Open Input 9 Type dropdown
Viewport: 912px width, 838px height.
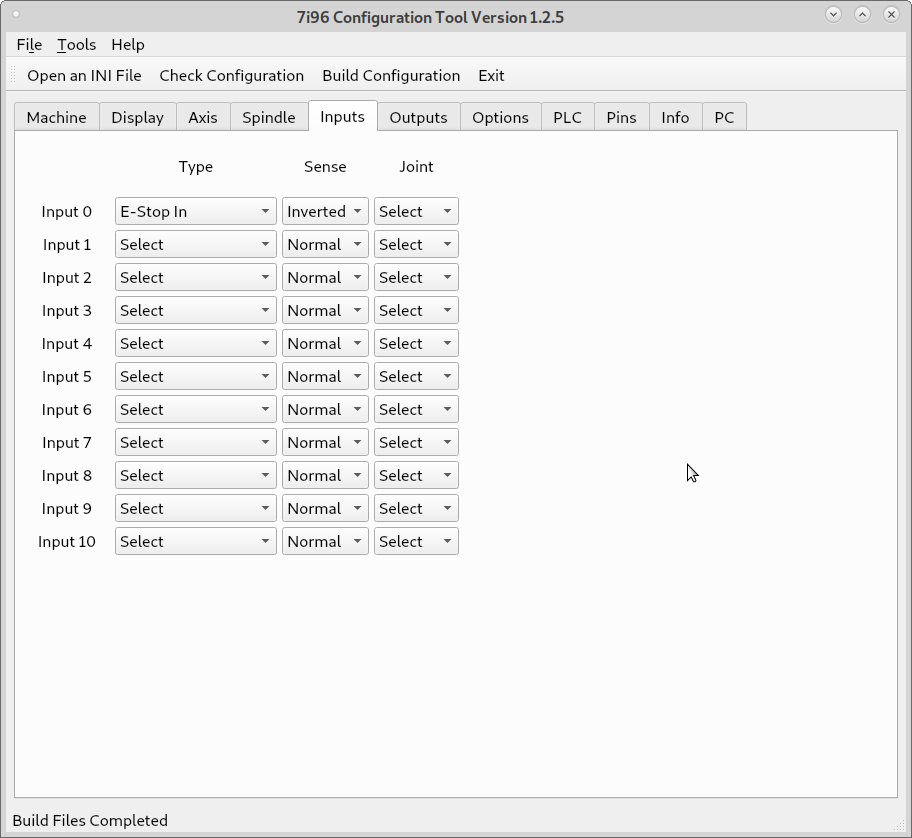195,508
